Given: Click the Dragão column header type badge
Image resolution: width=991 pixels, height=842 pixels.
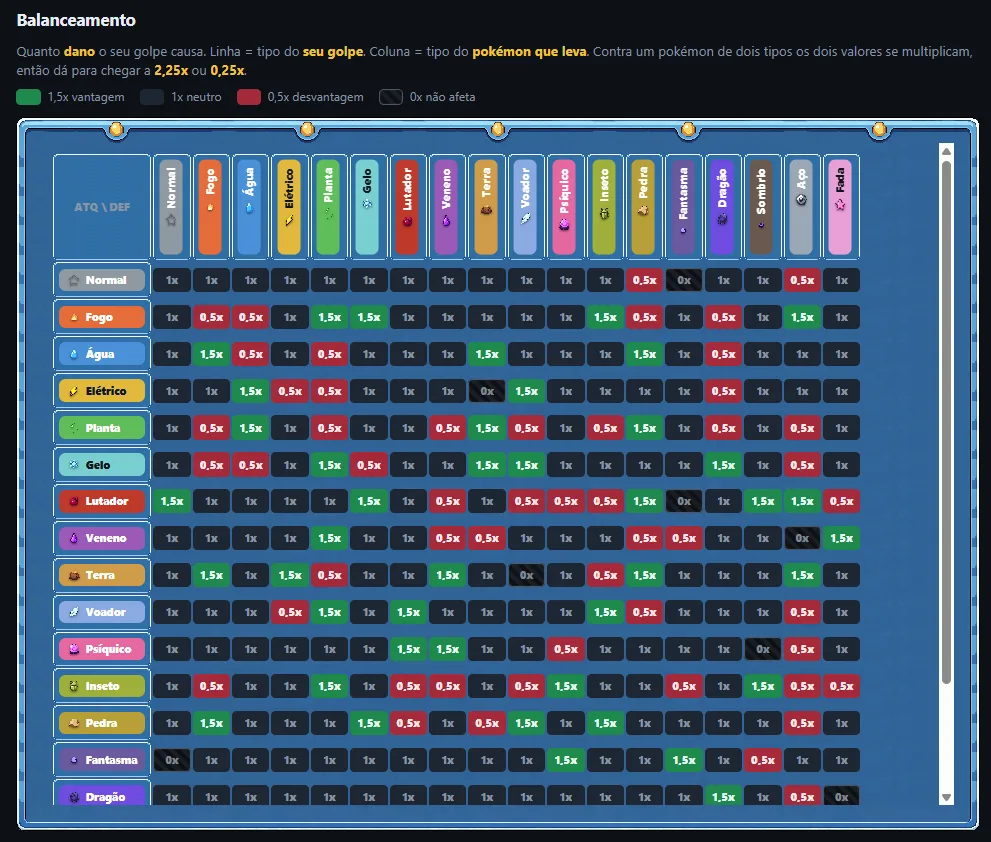Looking at the screenshot, I should (x=722, y=207).
